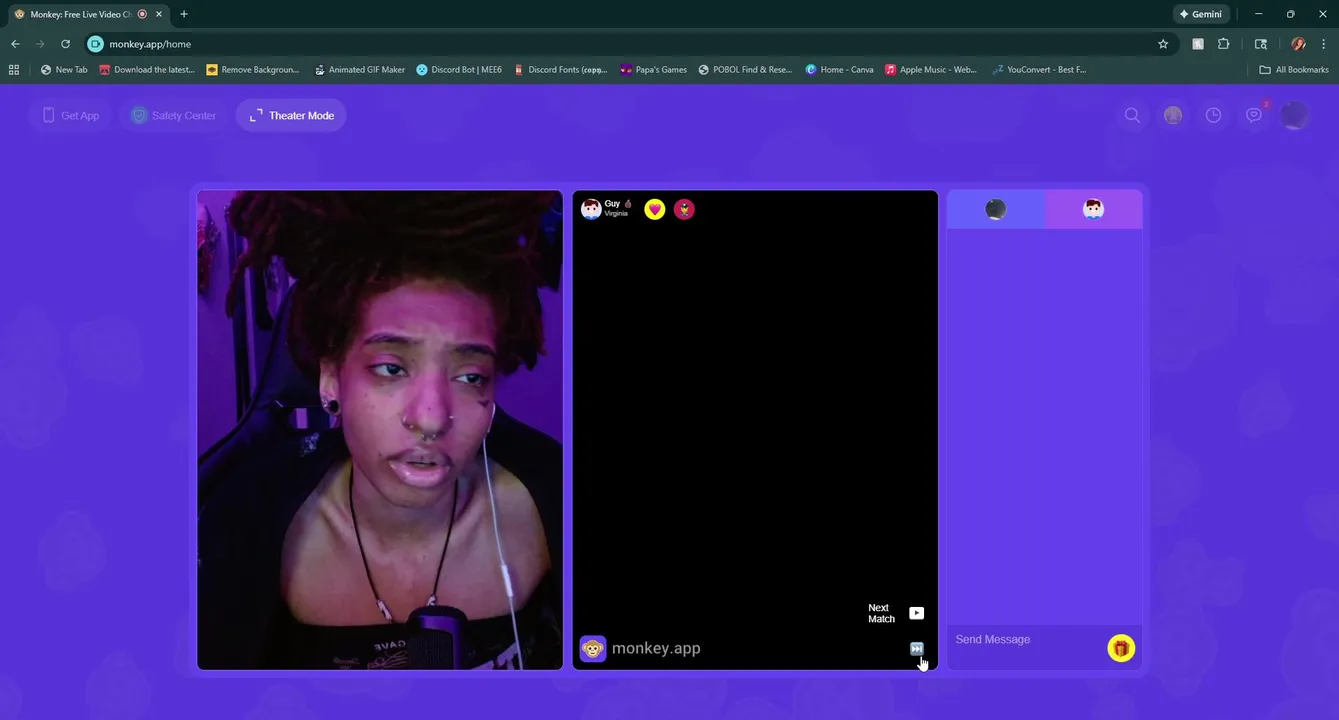Close the Monkey tab

(x=159, y=14)
